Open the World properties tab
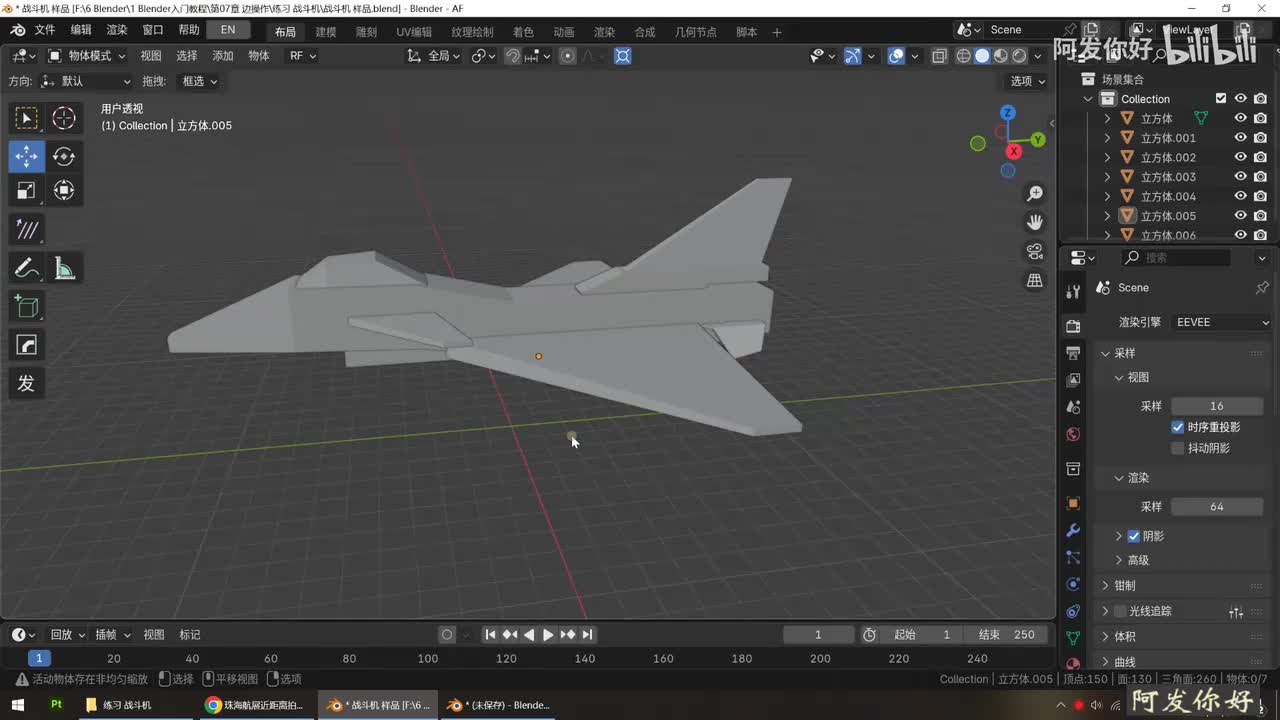1280x720 pixels. click(1073, 434)
